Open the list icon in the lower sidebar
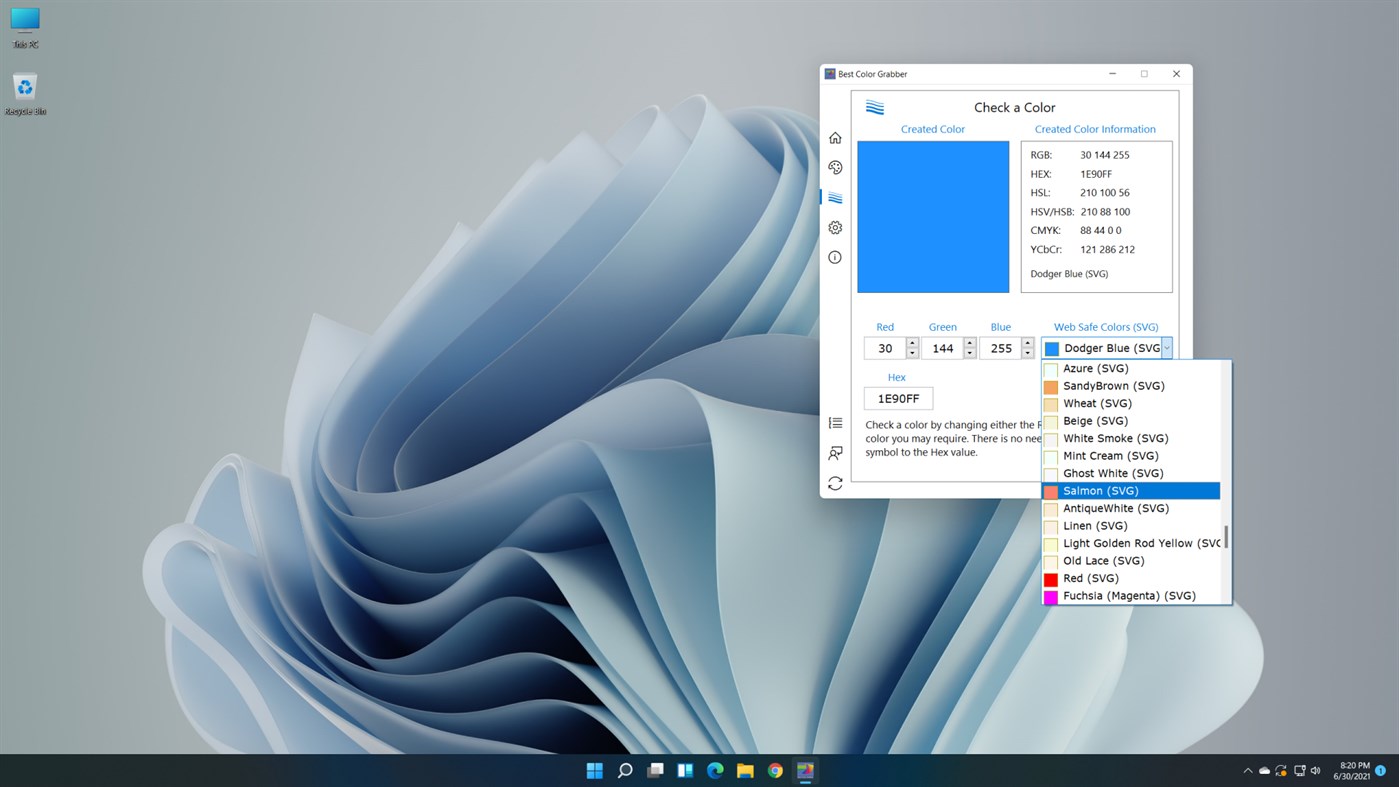The image size is (1399, 787). 835,422
